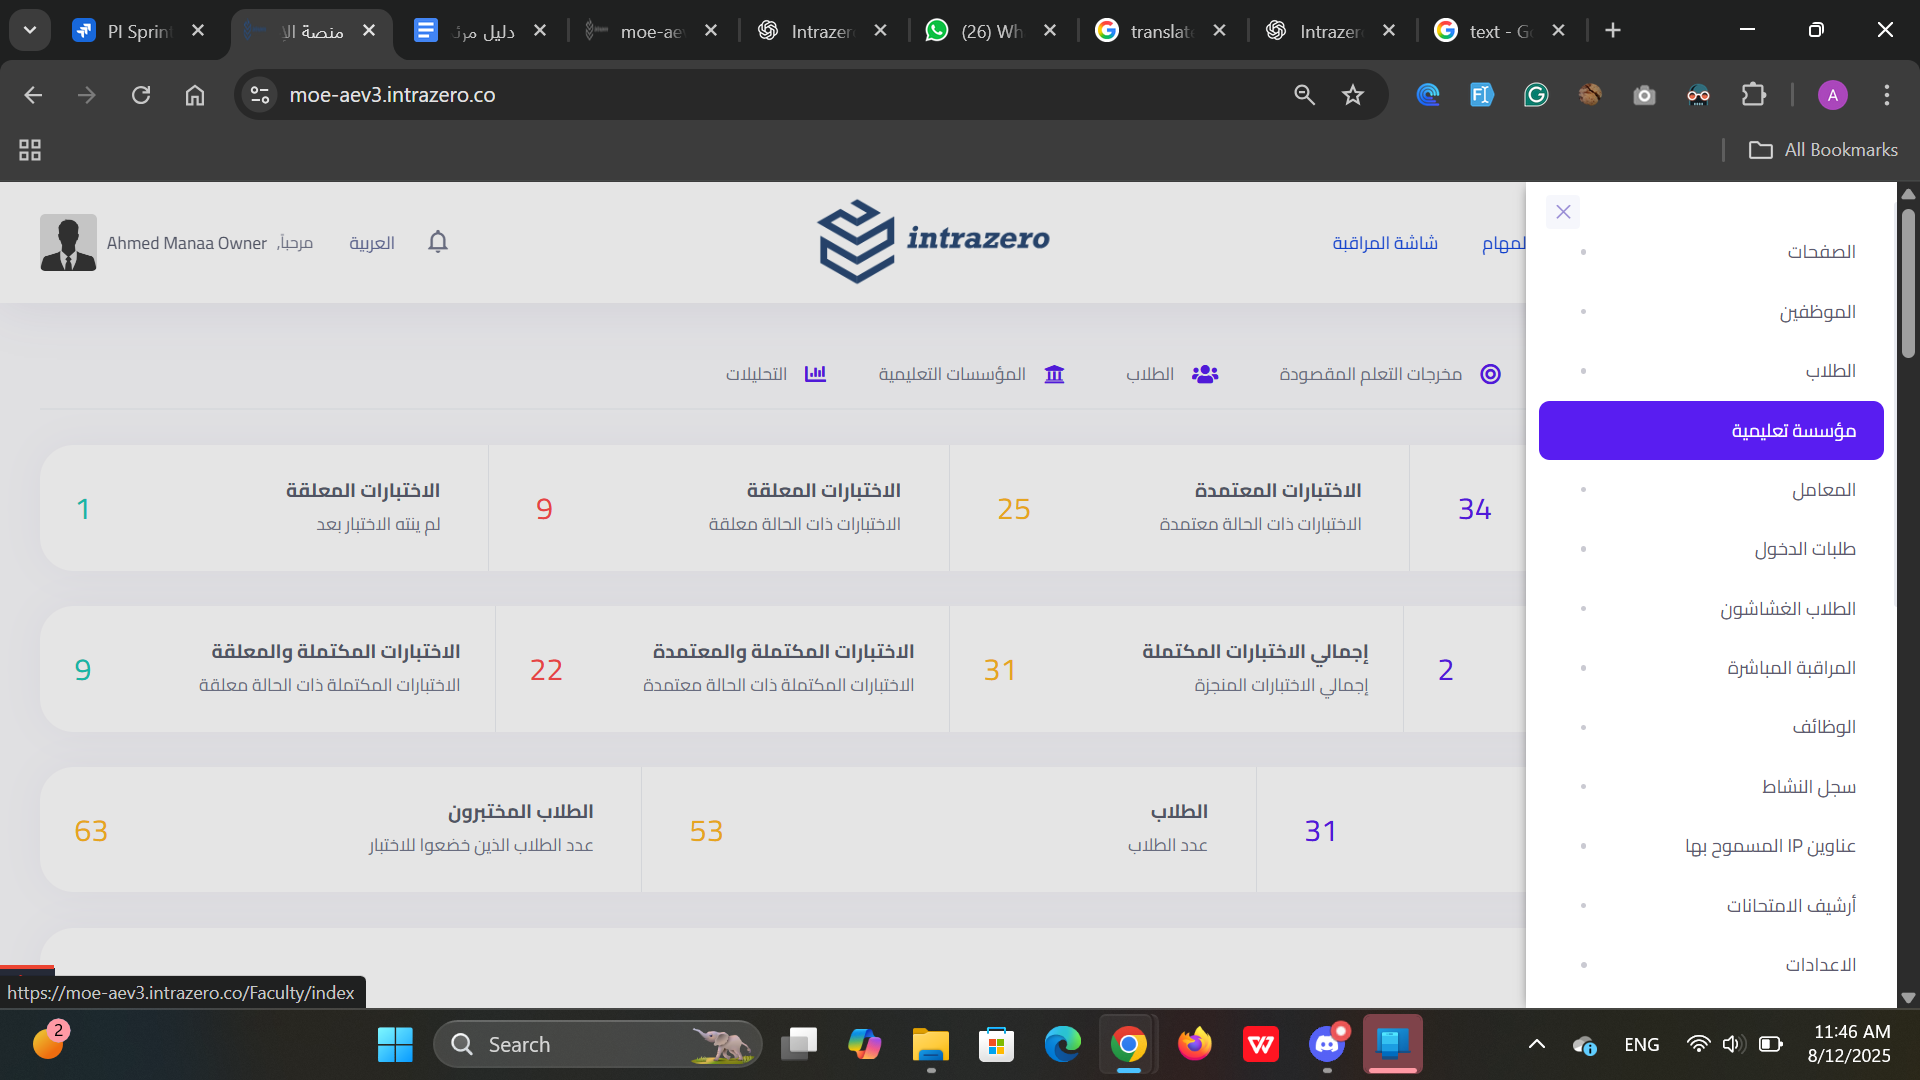The height and width of the screenshot is (1080, 1920).
Task: Bookmark this page with star icon
Action: tap(1352, 95)
